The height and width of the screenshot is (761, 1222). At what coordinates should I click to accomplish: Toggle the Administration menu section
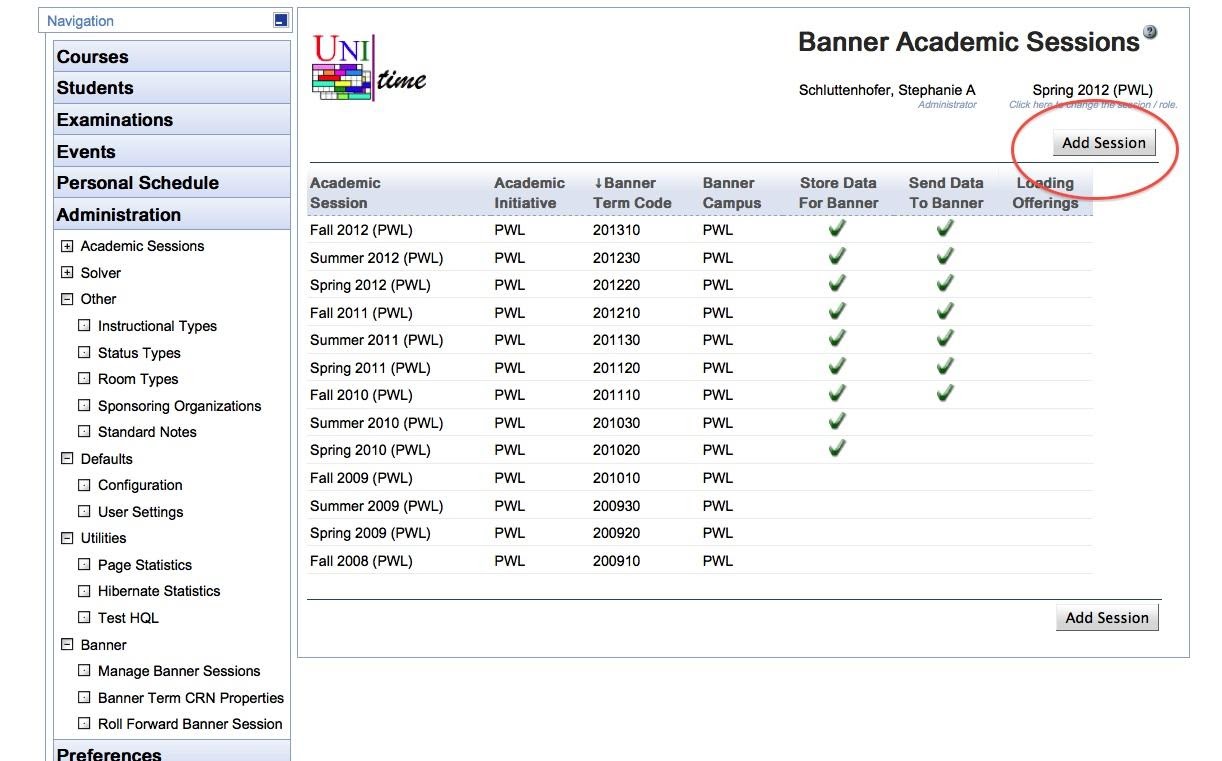[172, 215]
